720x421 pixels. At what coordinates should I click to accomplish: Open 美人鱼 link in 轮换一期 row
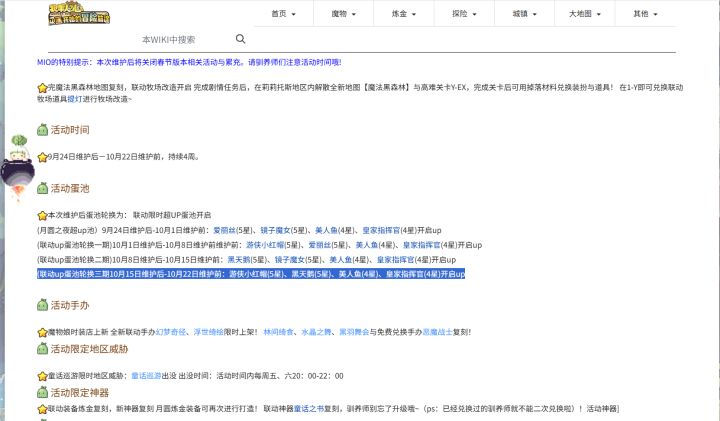coord(367,245)
